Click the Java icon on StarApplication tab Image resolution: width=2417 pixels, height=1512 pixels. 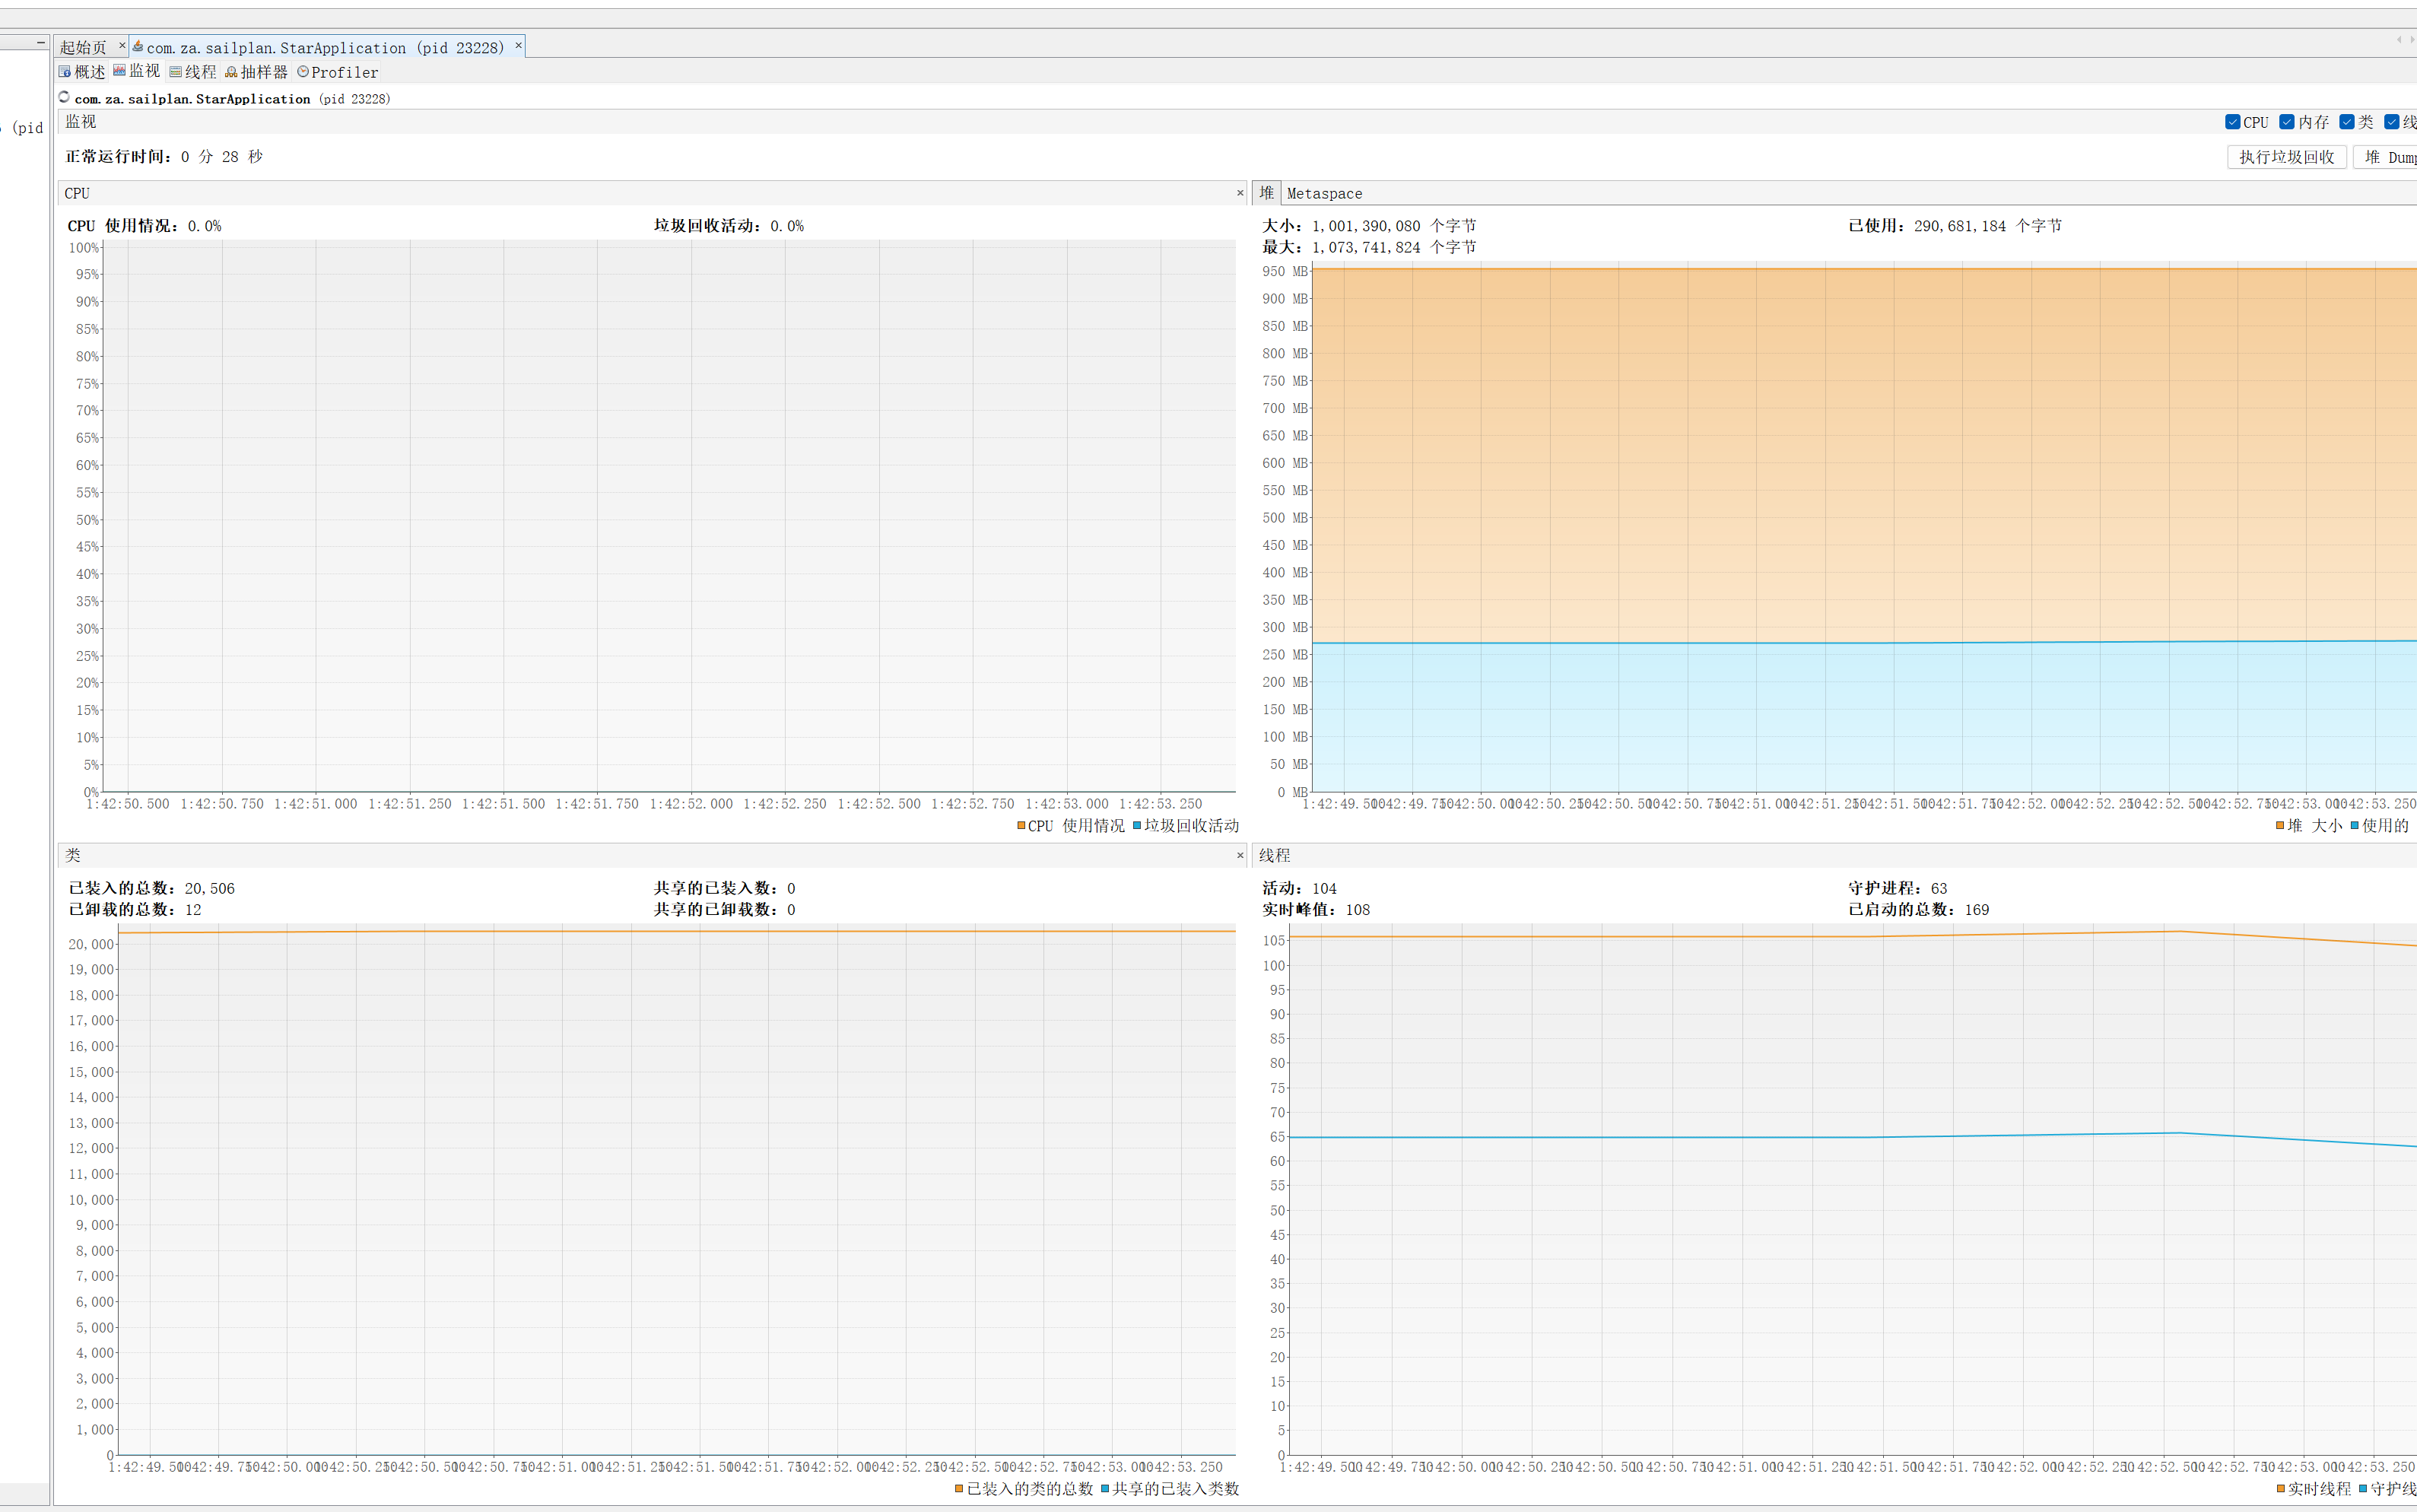(138, 46)
